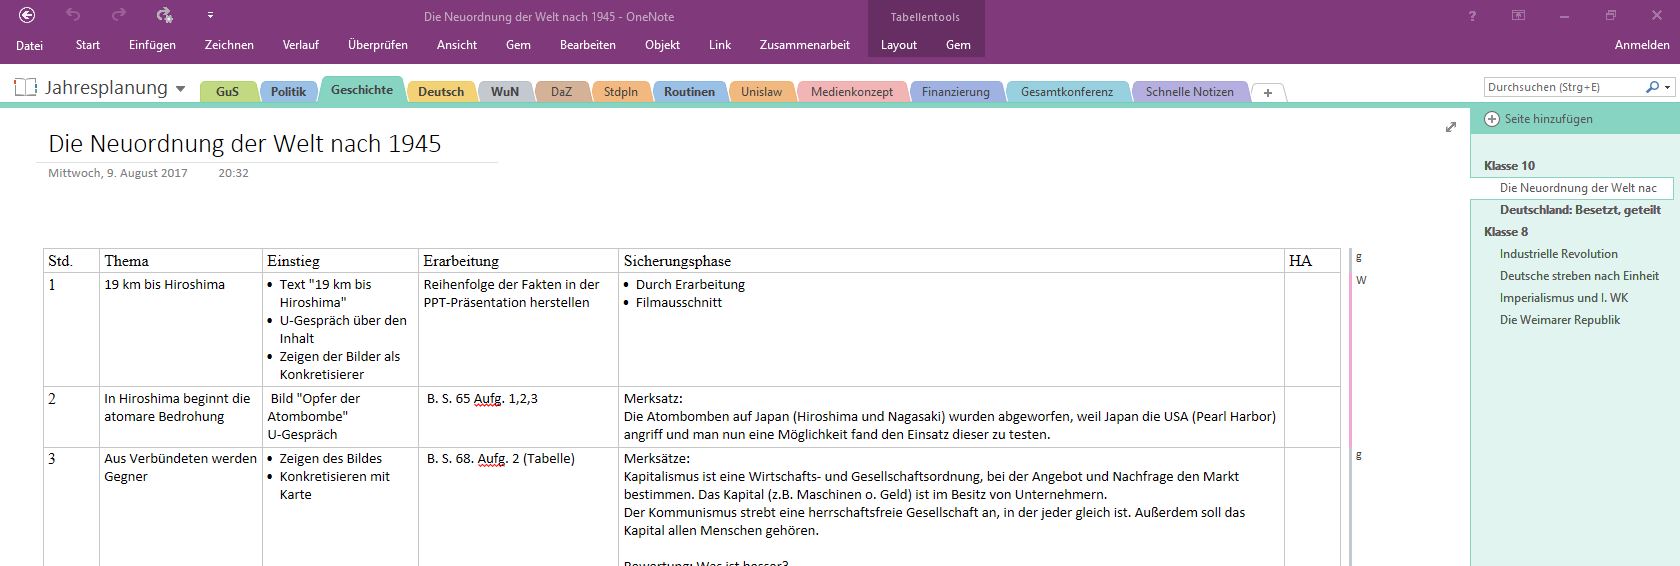1680x566 pixels.
Task: Open the Zeichnen ribbon tab
Action: coord(229,45)
